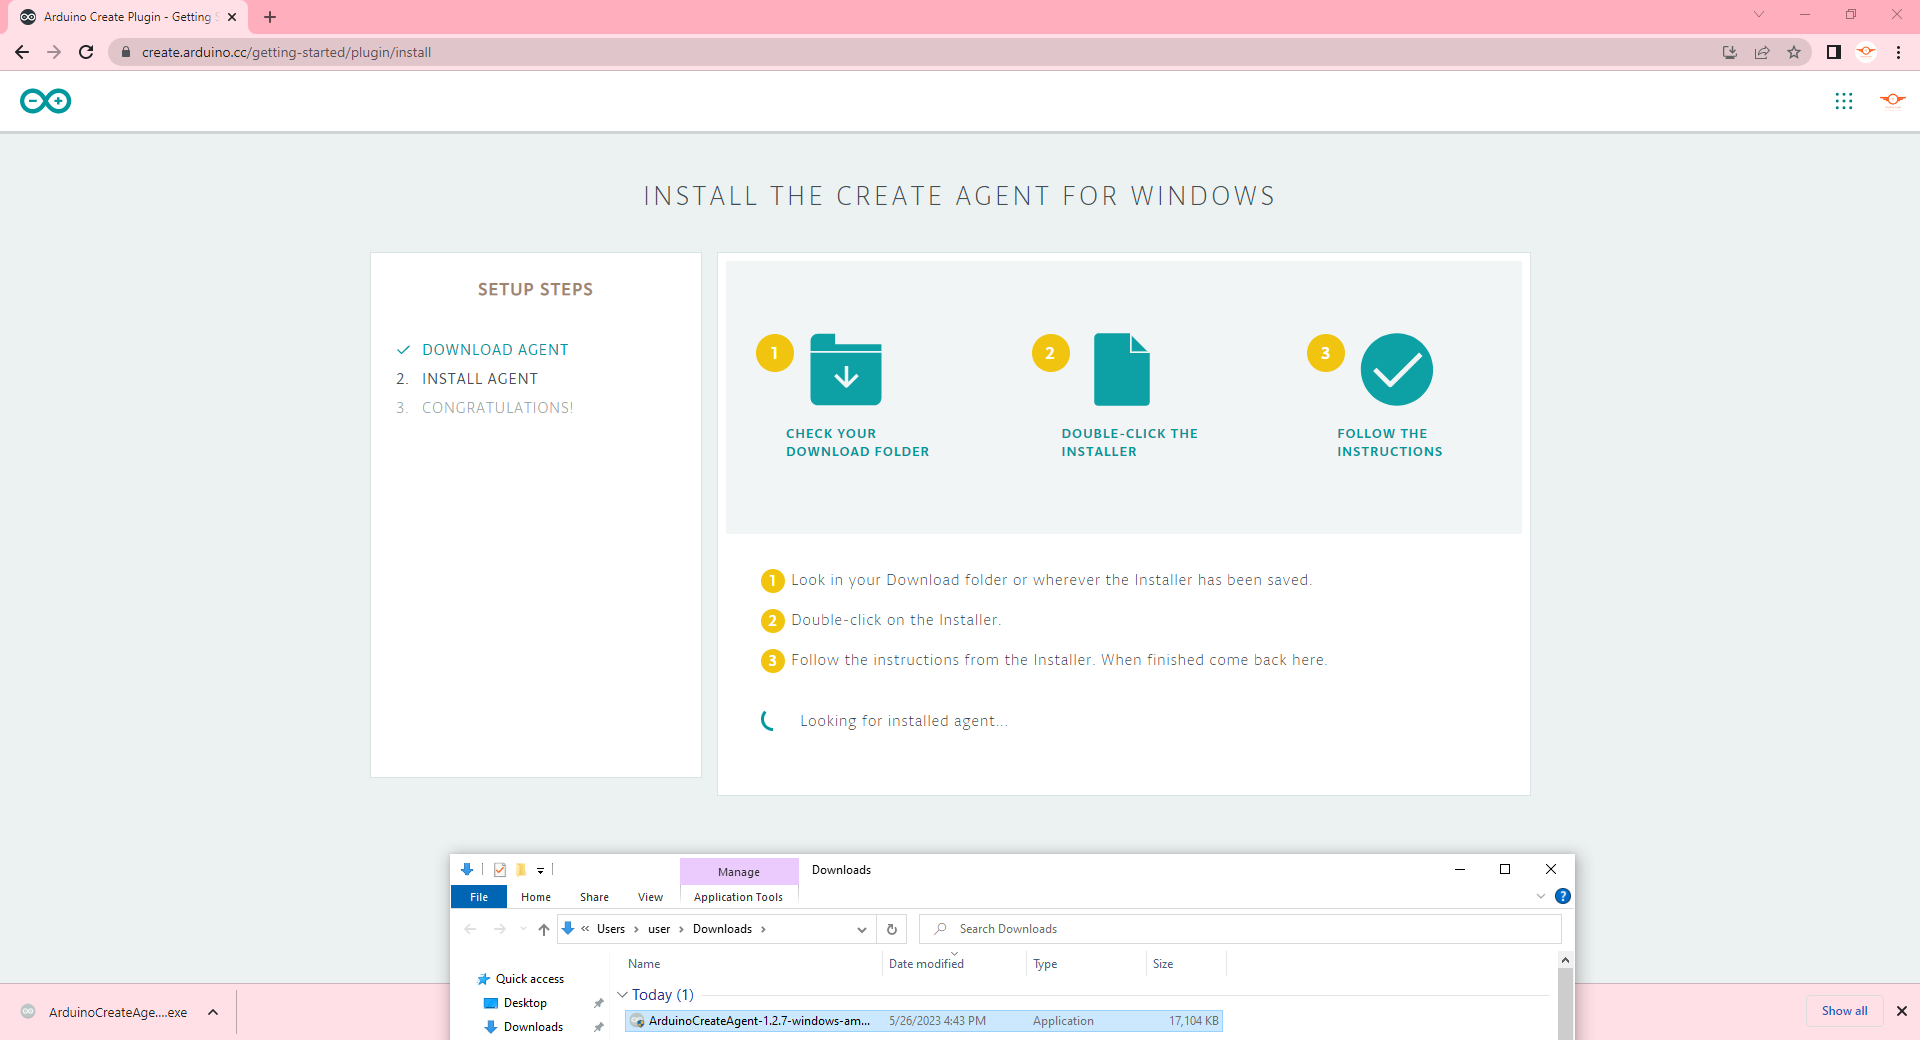Open a new browser tab

(x=270, y=17)
